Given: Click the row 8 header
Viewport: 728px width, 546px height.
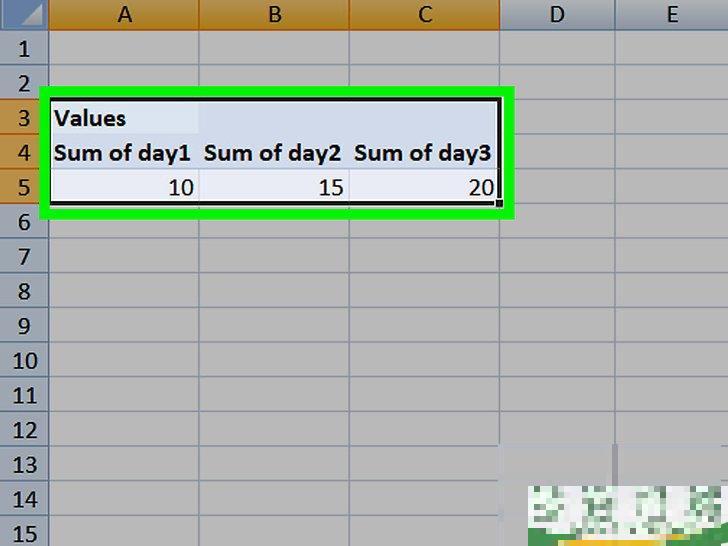Looking at the screenshot, I should tap(24, 291).
